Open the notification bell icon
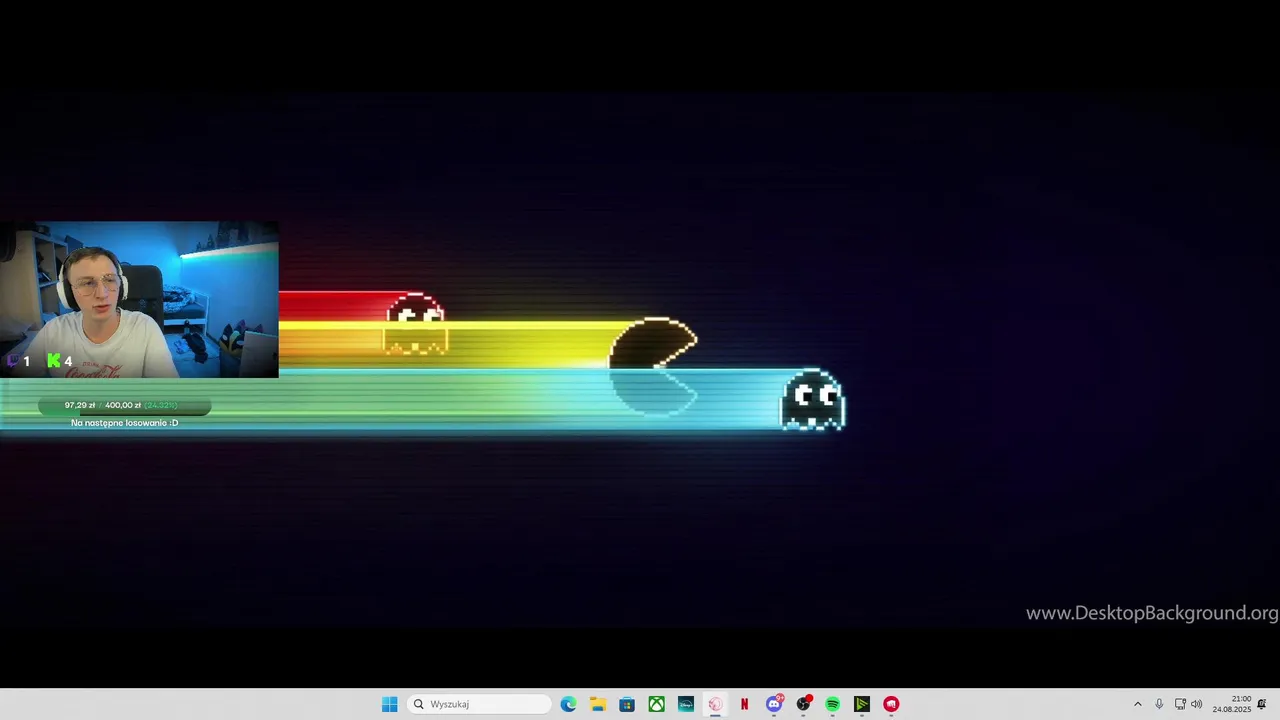The width and height of the screenshot is (1280, 720). [x=1262, y=704]
